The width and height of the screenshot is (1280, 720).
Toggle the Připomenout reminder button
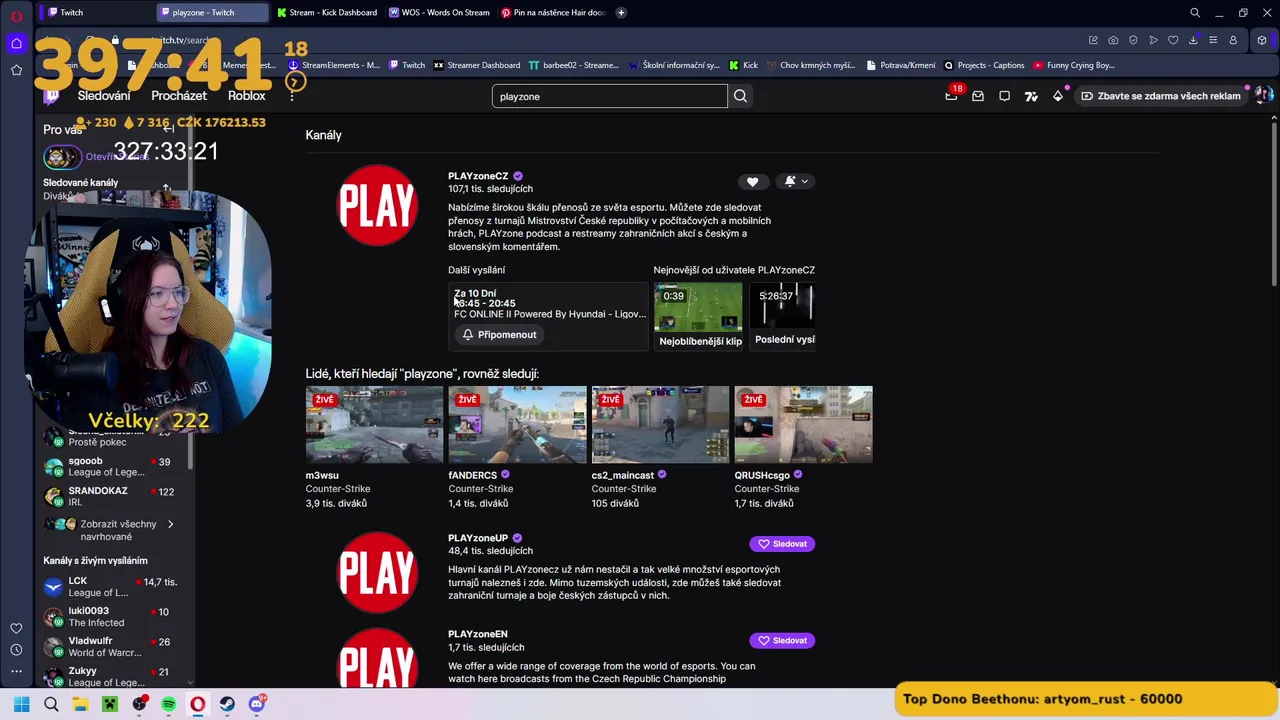point(499,334)
